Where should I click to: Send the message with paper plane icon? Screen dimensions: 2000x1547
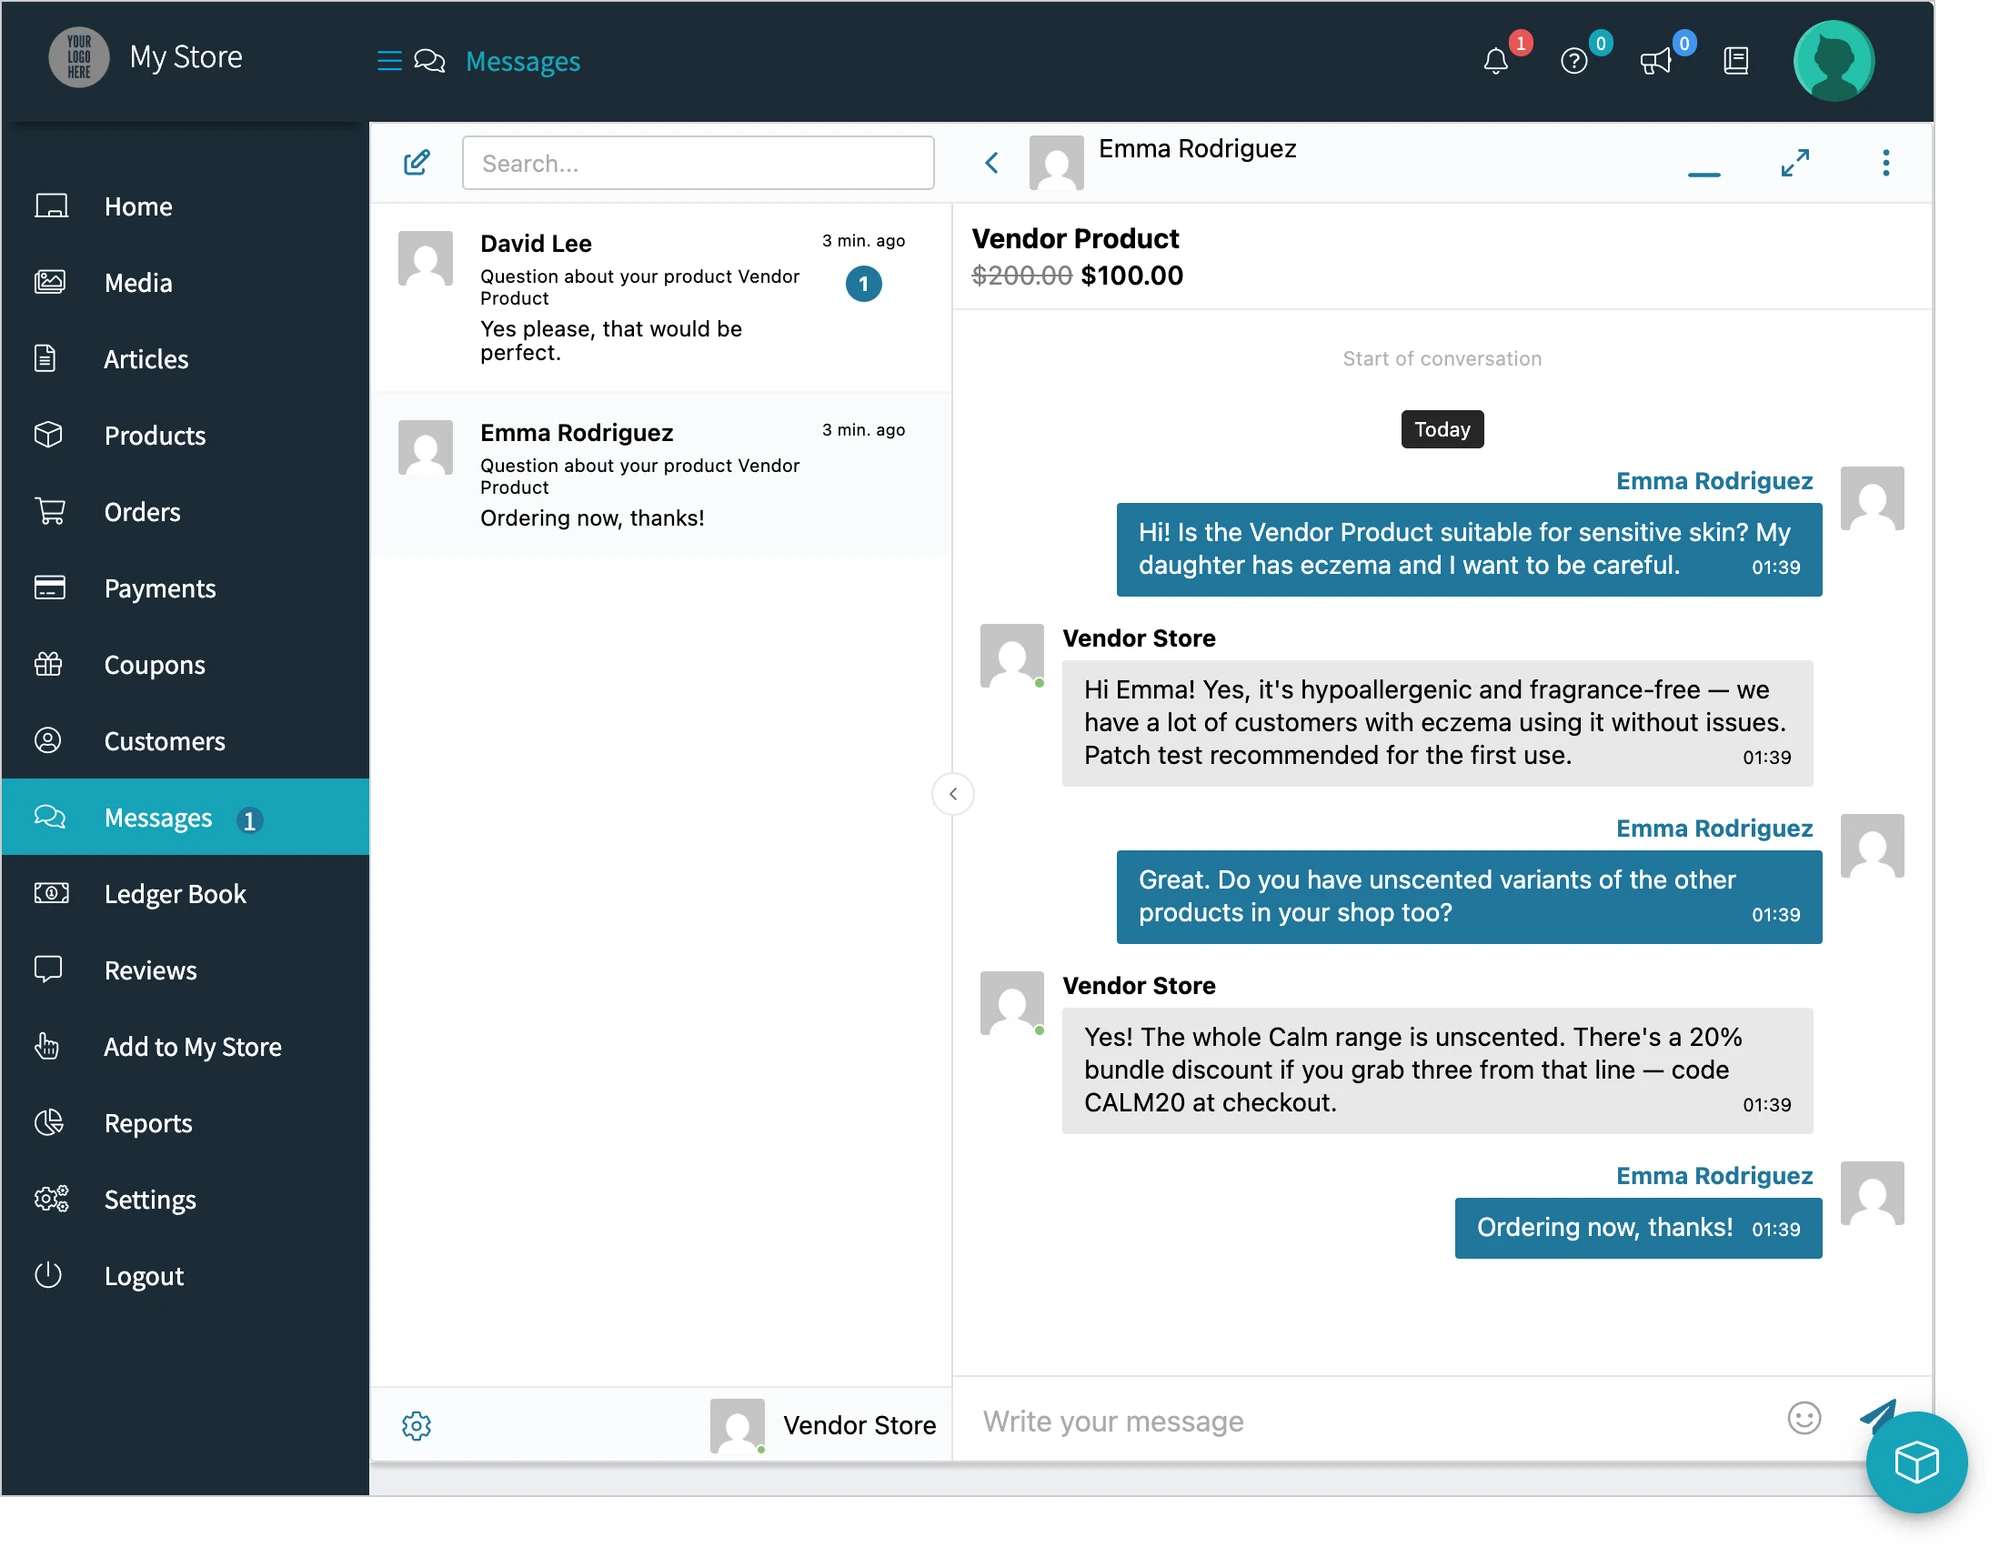coord(1877,1414)
